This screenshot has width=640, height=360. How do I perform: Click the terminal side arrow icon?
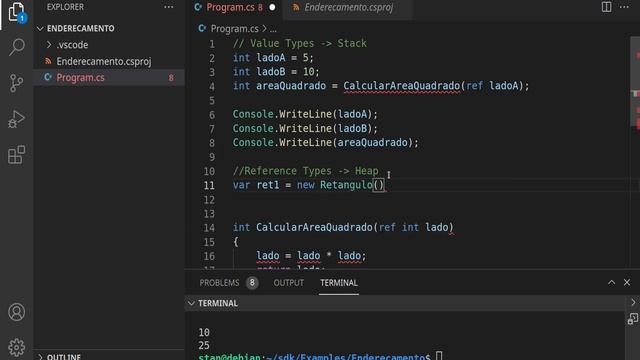pos(633,303)
